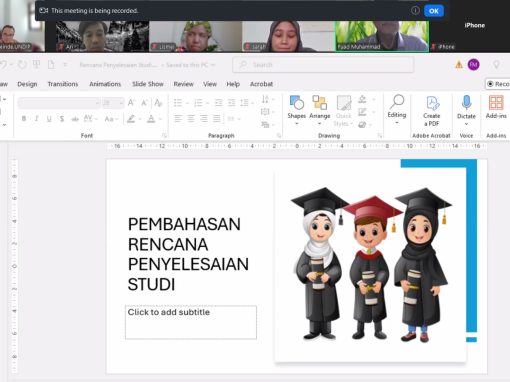Viewport: 510px width, 382px height.
Task: Align text right
Action: [204, 118]
